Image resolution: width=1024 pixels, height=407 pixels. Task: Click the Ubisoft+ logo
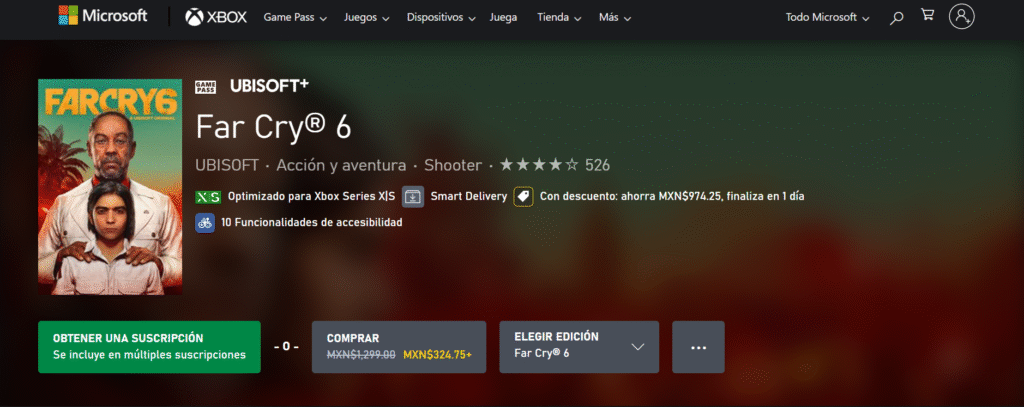coord(269,86)
